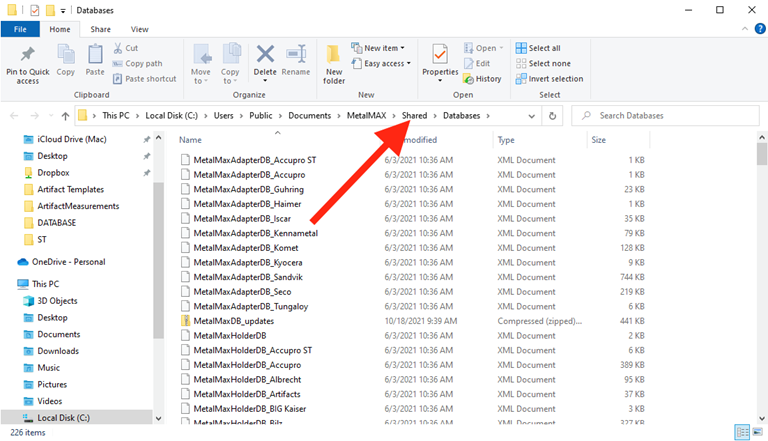Click Pin to Quick access icon
This screenshot has height=441, width=768.
(27, 54)
